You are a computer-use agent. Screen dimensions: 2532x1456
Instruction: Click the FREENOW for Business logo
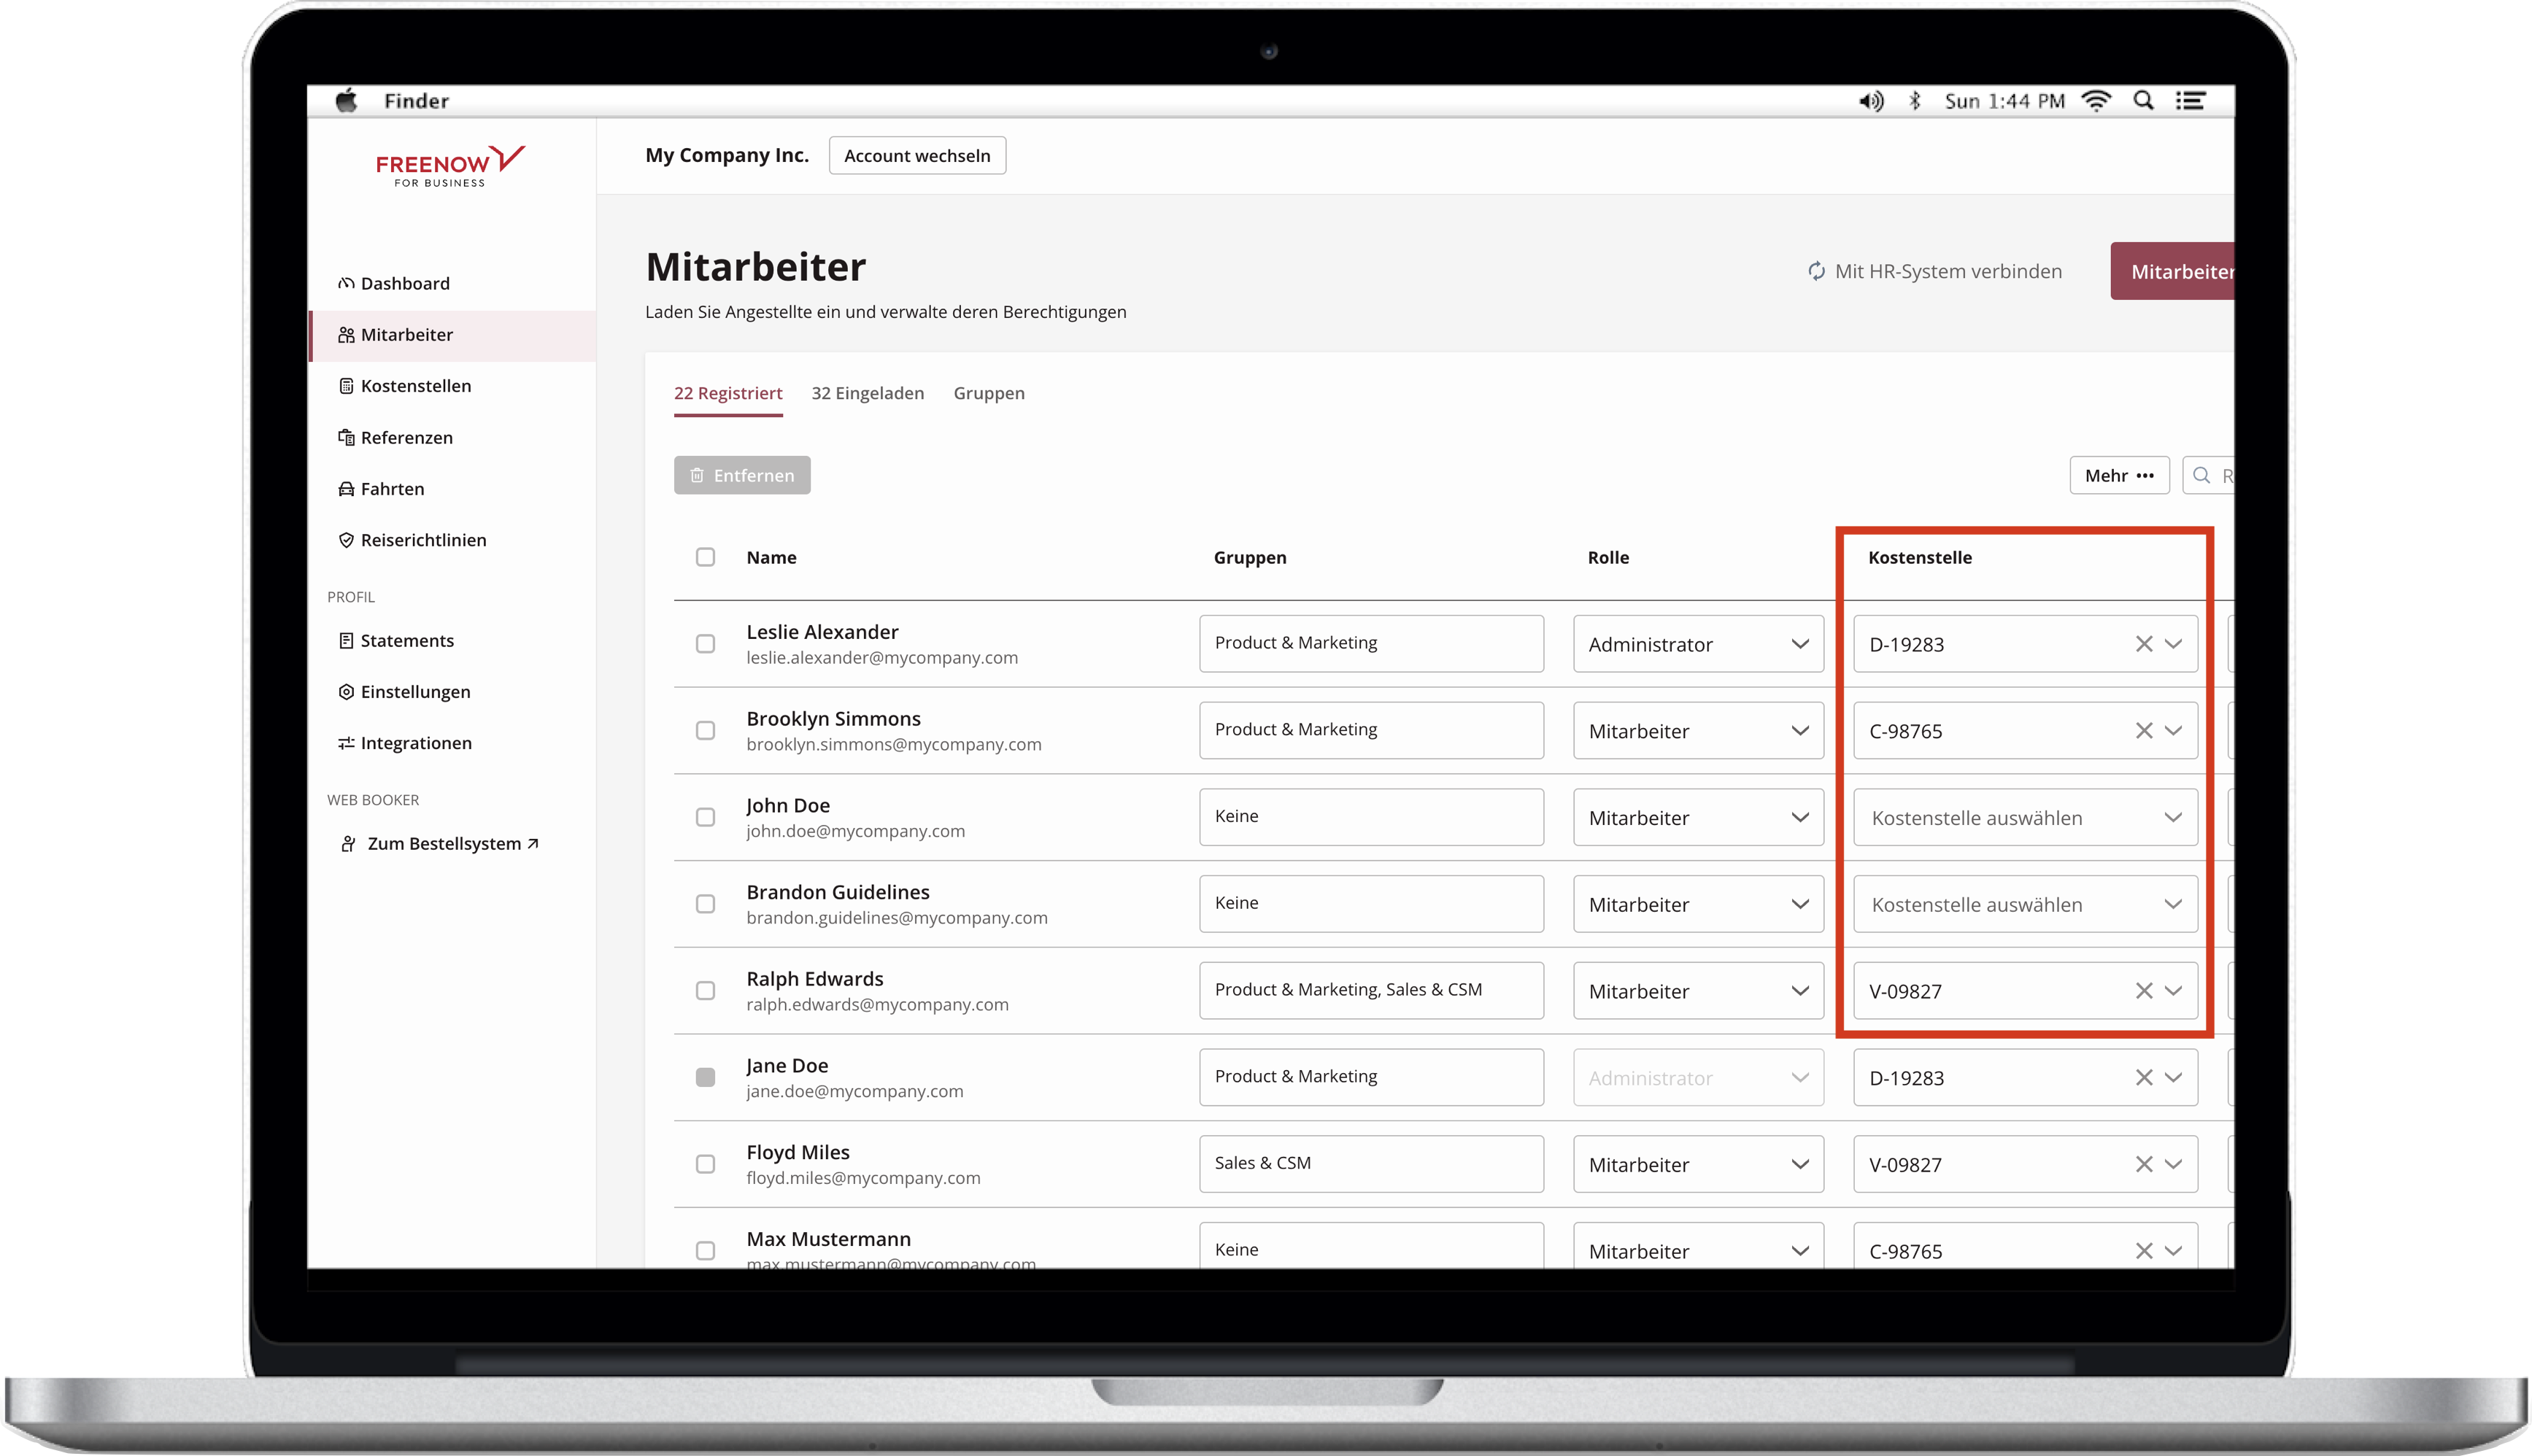450,166
